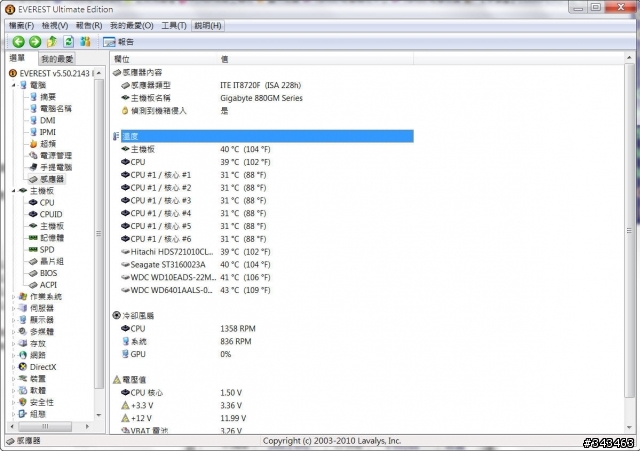Switch to the 選單 tab
The image size is (640, 451).
(18, 58)
